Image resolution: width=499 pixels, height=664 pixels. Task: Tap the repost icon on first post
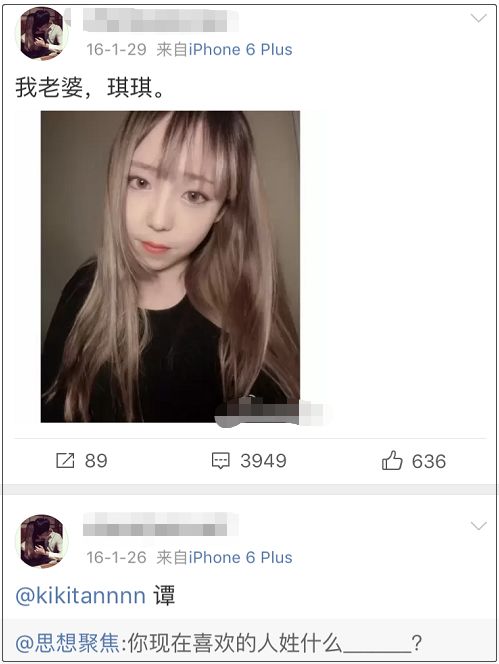[65, 460]
